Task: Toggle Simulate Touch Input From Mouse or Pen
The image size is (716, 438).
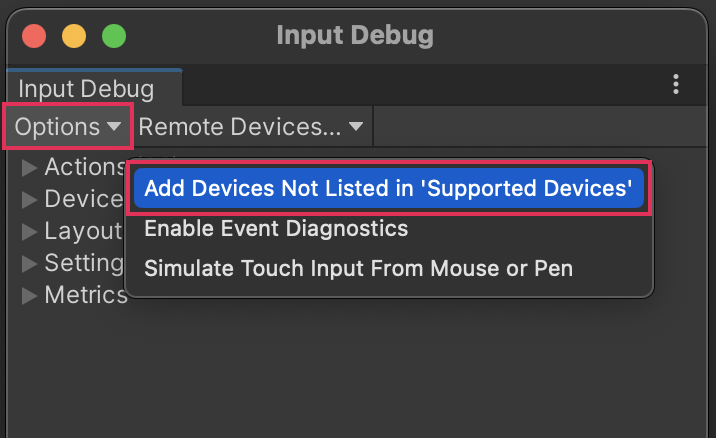Action: (x=358, y=268)
